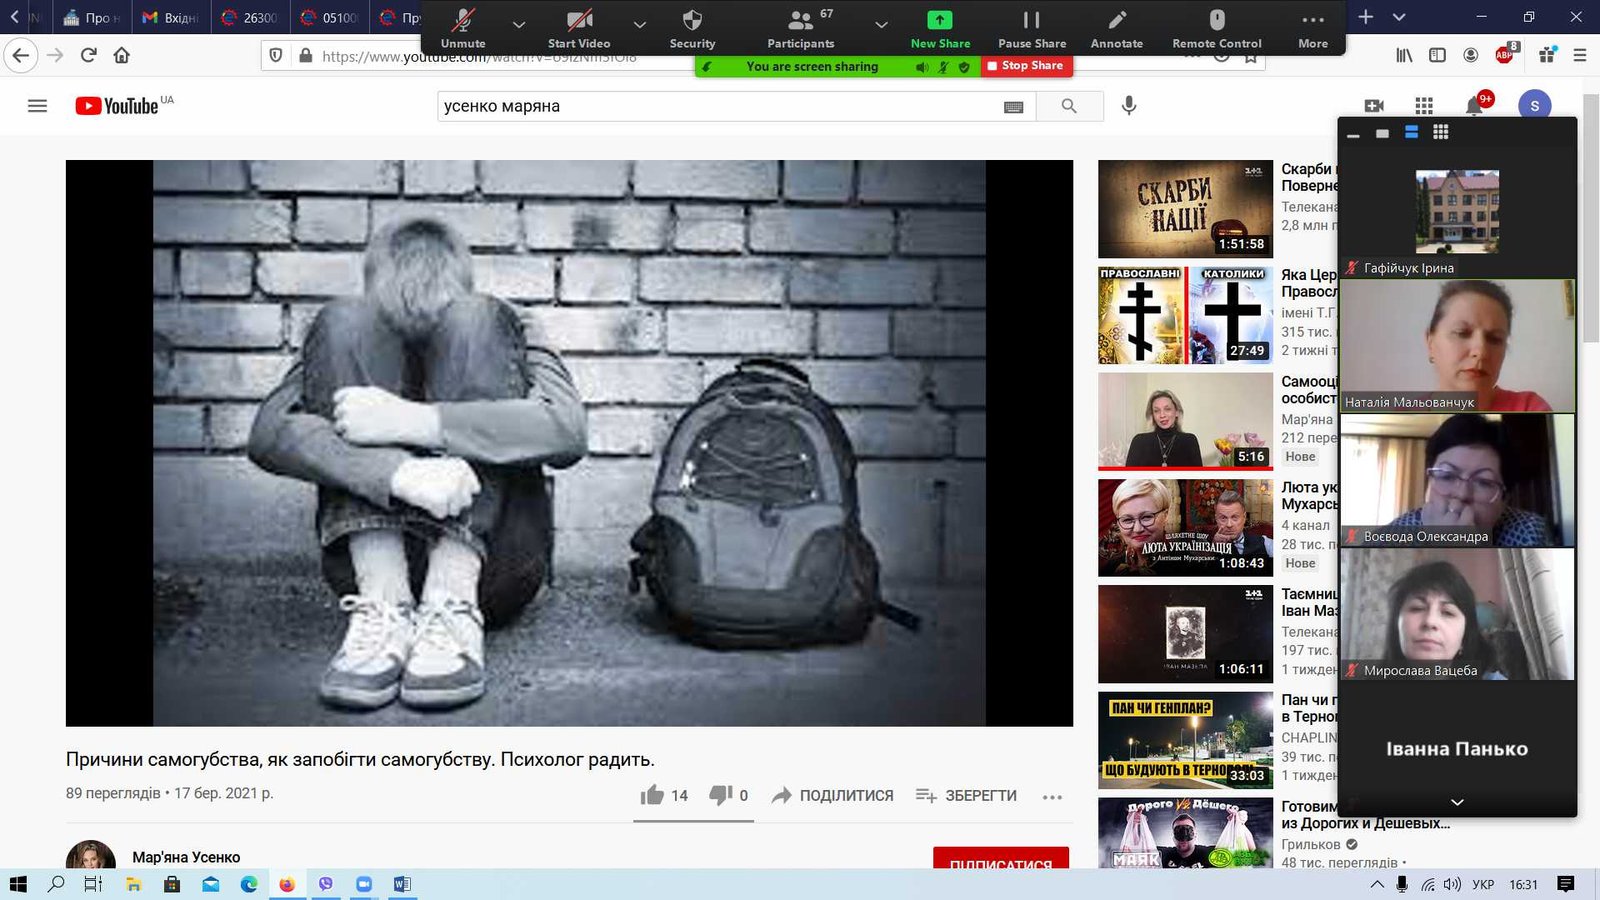This screenshot has height=900, width=1600.
Task: Open Remote Control in Zoom toolbar
Action: (x=1216, y=21)
